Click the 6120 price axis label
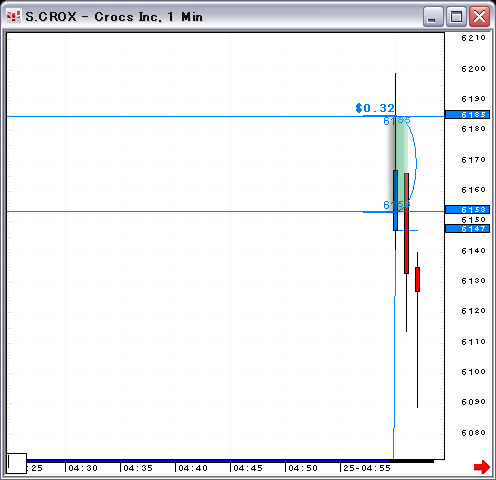Screen dimensions: 496x480 point(473,311)
